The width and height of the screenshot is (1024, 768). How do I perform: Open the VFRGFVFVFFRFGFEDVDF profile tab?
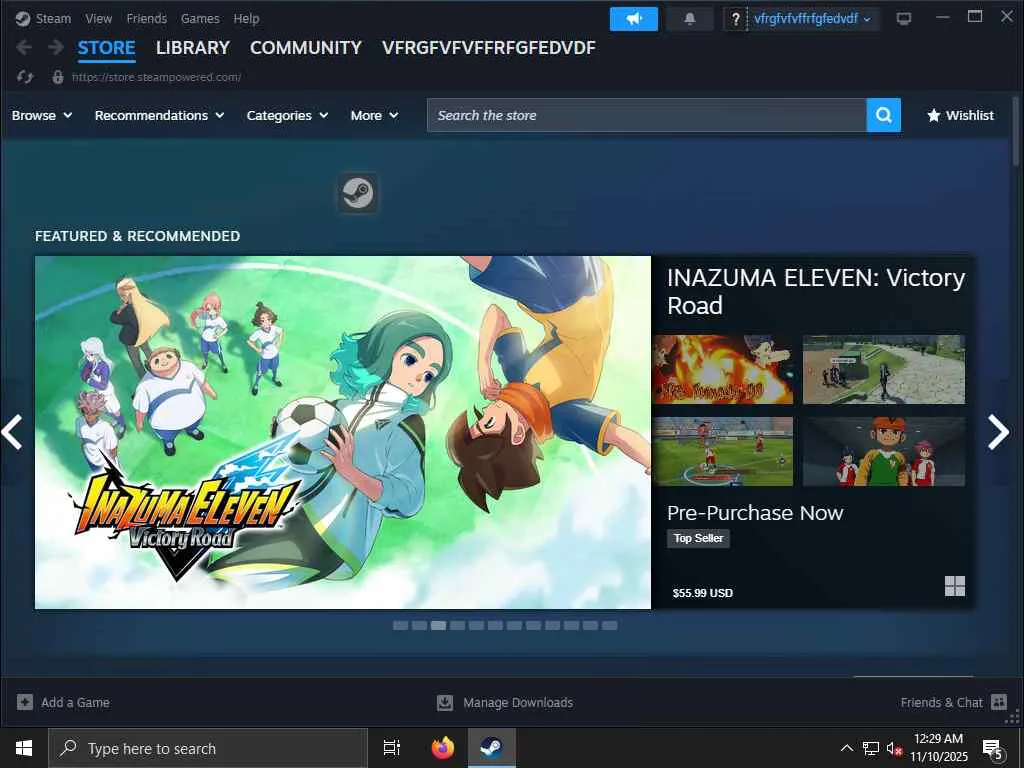[488, 48]
